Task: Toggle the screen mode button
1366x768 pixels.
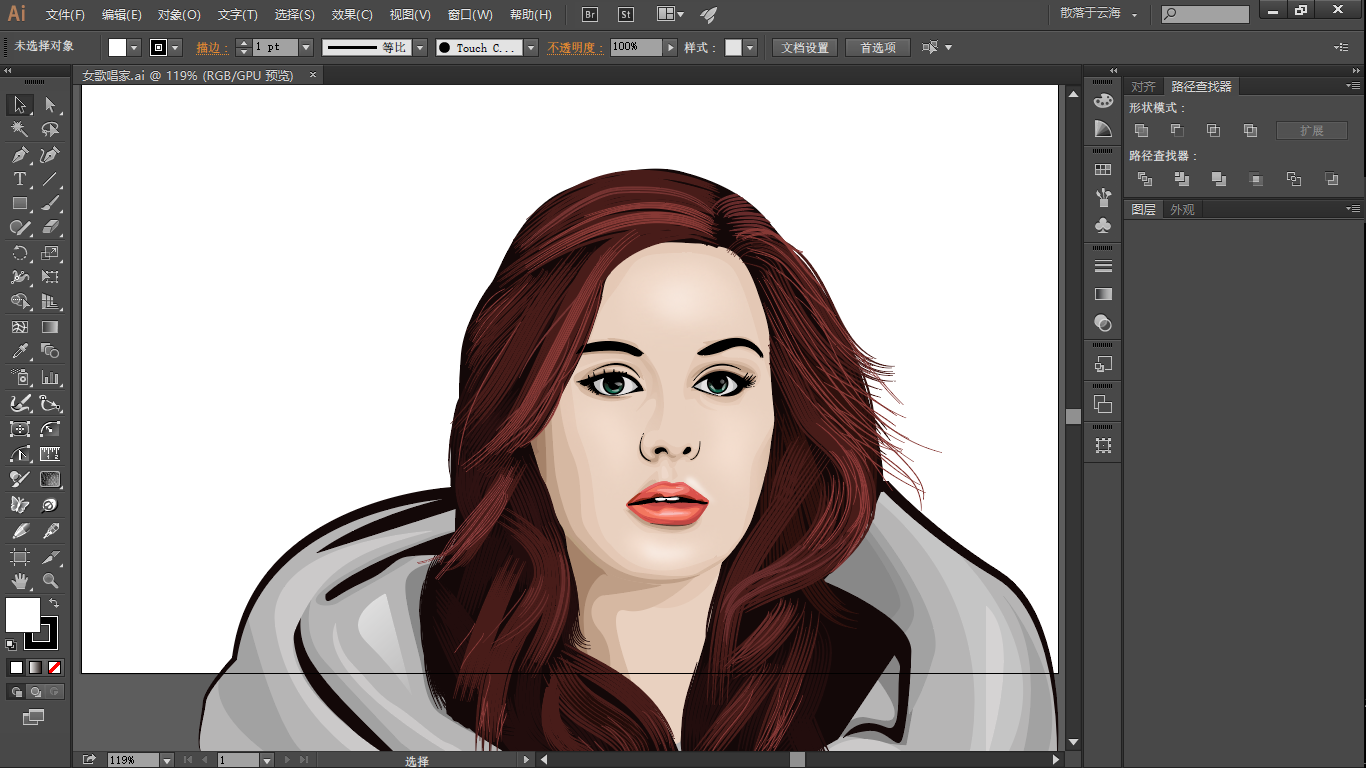Action: click(x=34, y=717)
